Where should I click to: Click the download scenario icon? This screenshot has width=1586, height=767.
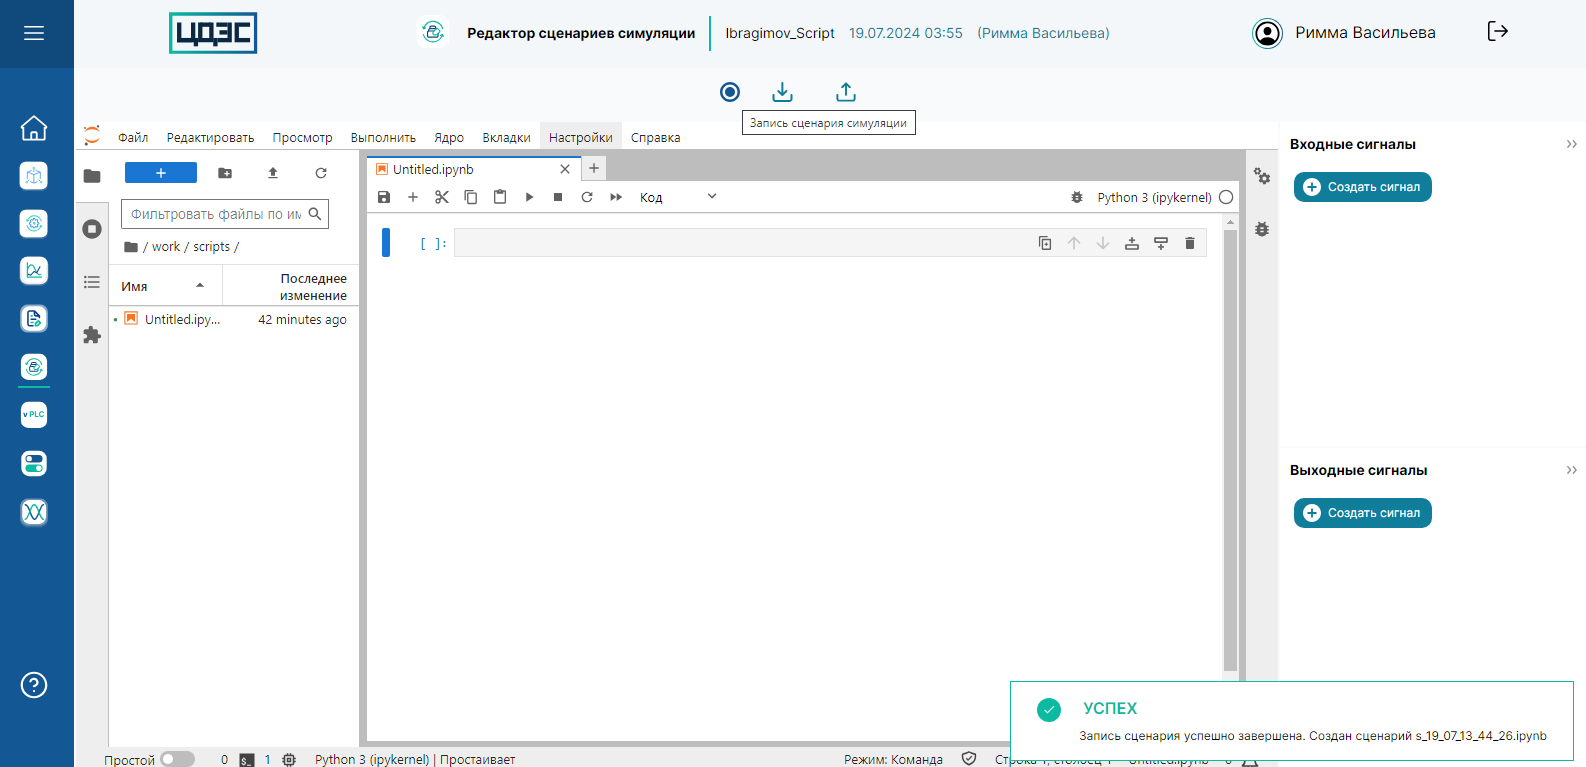[x=782, y=92]
